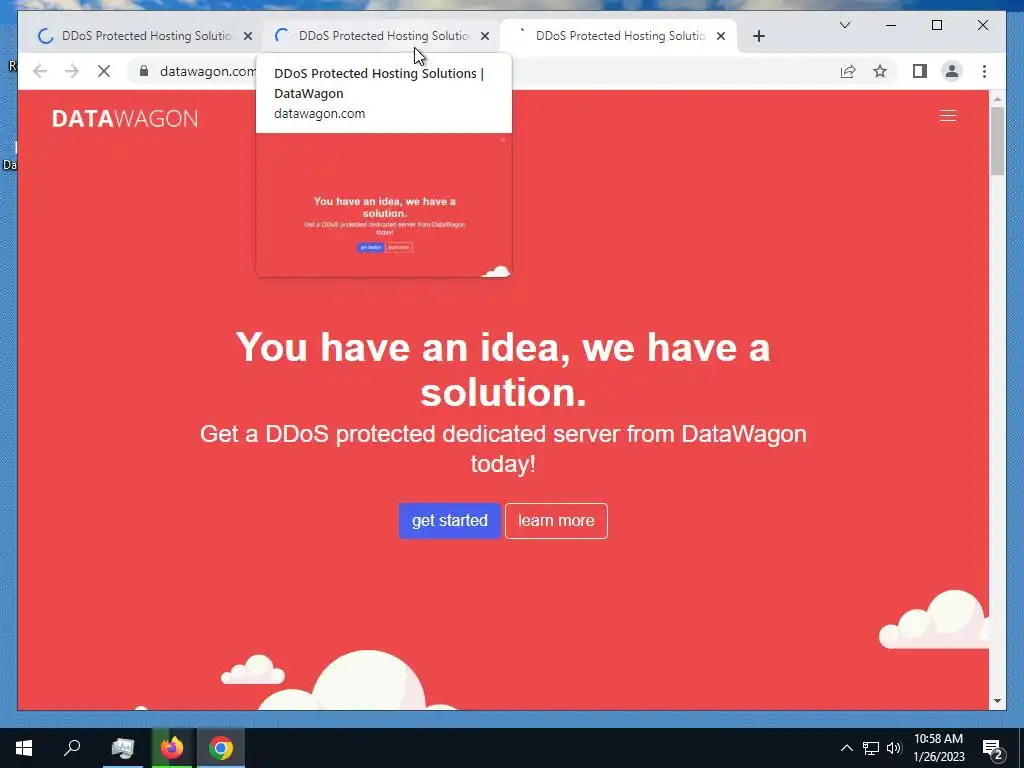1024x768 pixels.
Task: Stop loading the page in Chrome
Action: 104,71
